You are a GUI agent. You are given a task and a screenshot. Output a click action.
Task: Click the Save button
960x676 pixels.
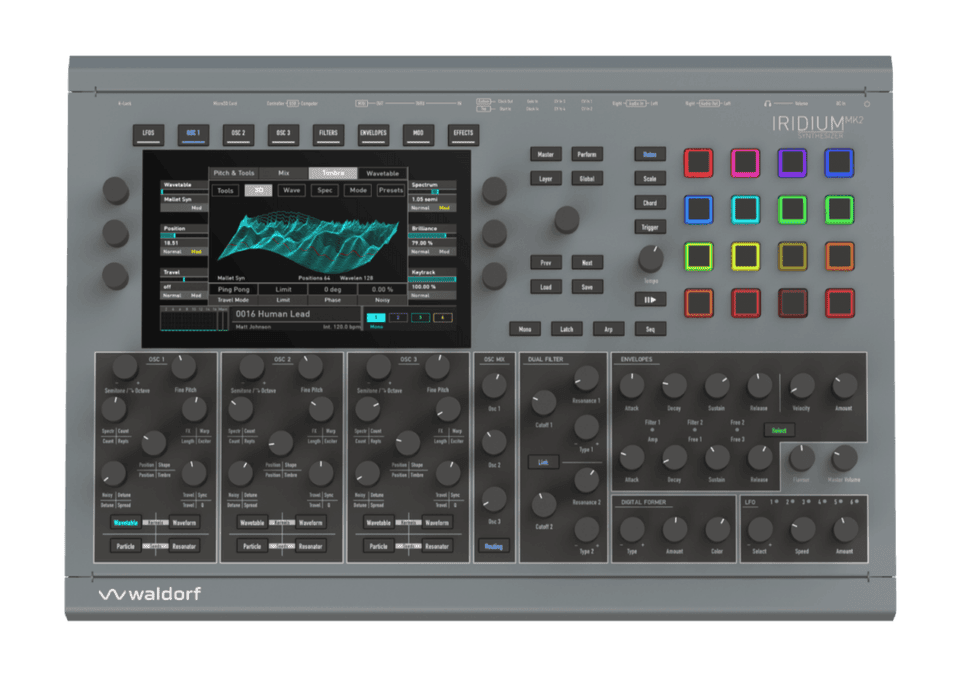(x=587, y=287)
